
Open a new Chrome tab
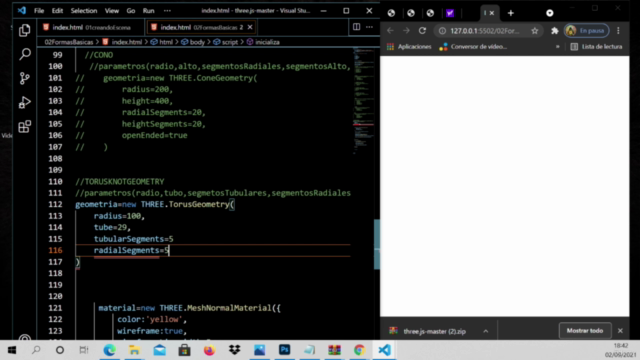pos(511,13)
